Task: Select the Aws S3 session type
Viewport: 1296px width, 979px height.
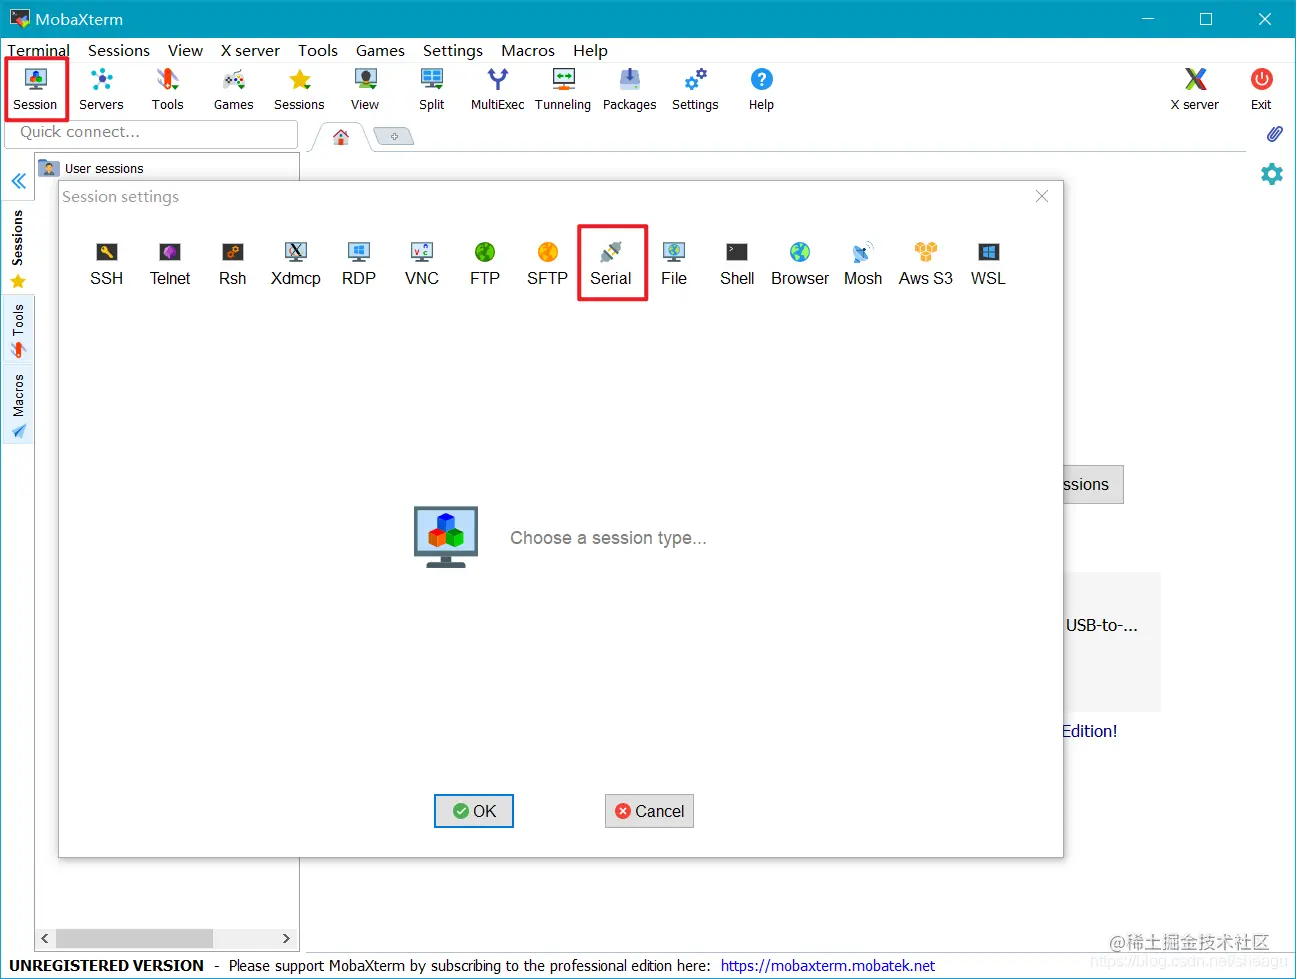Action: 926,264
